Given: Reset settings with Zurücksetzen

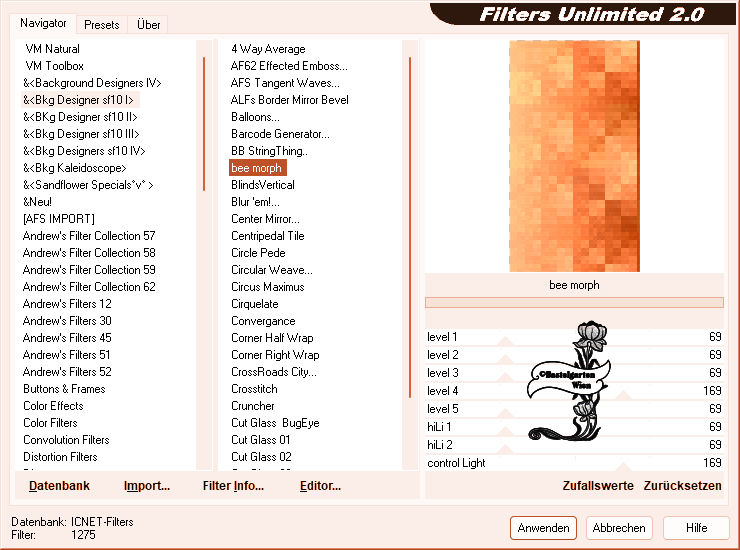Looking at the screenshot, I should (x=682, y=486).
